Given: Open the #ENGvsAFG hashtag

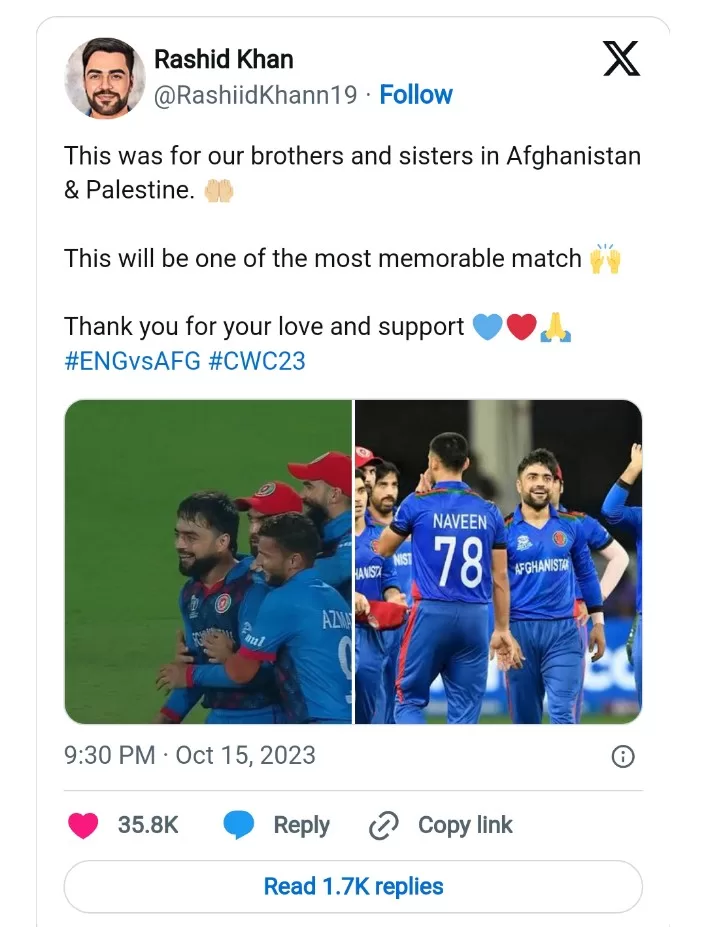Looking at the screenshot, I should (x=132, y=360).
